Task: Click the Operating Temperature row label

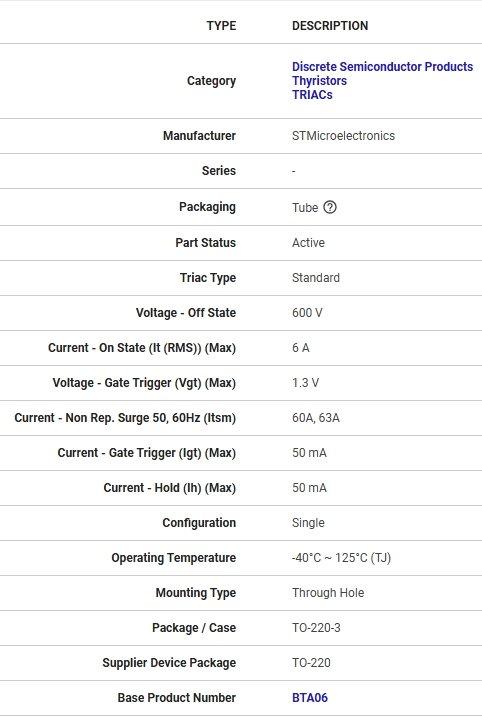Action: point(174,558)
